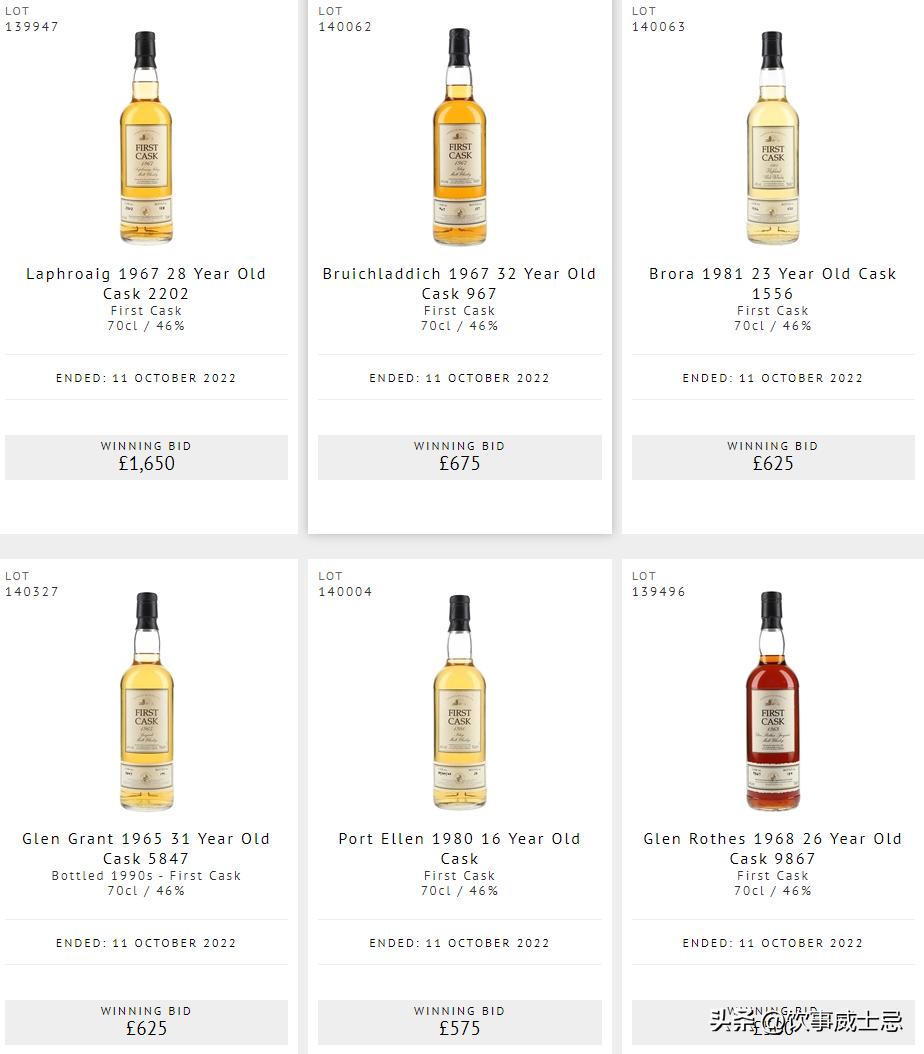Screen dimensions: 924x1054
Task: Click lot number 139496
Action: pos(659,592)
